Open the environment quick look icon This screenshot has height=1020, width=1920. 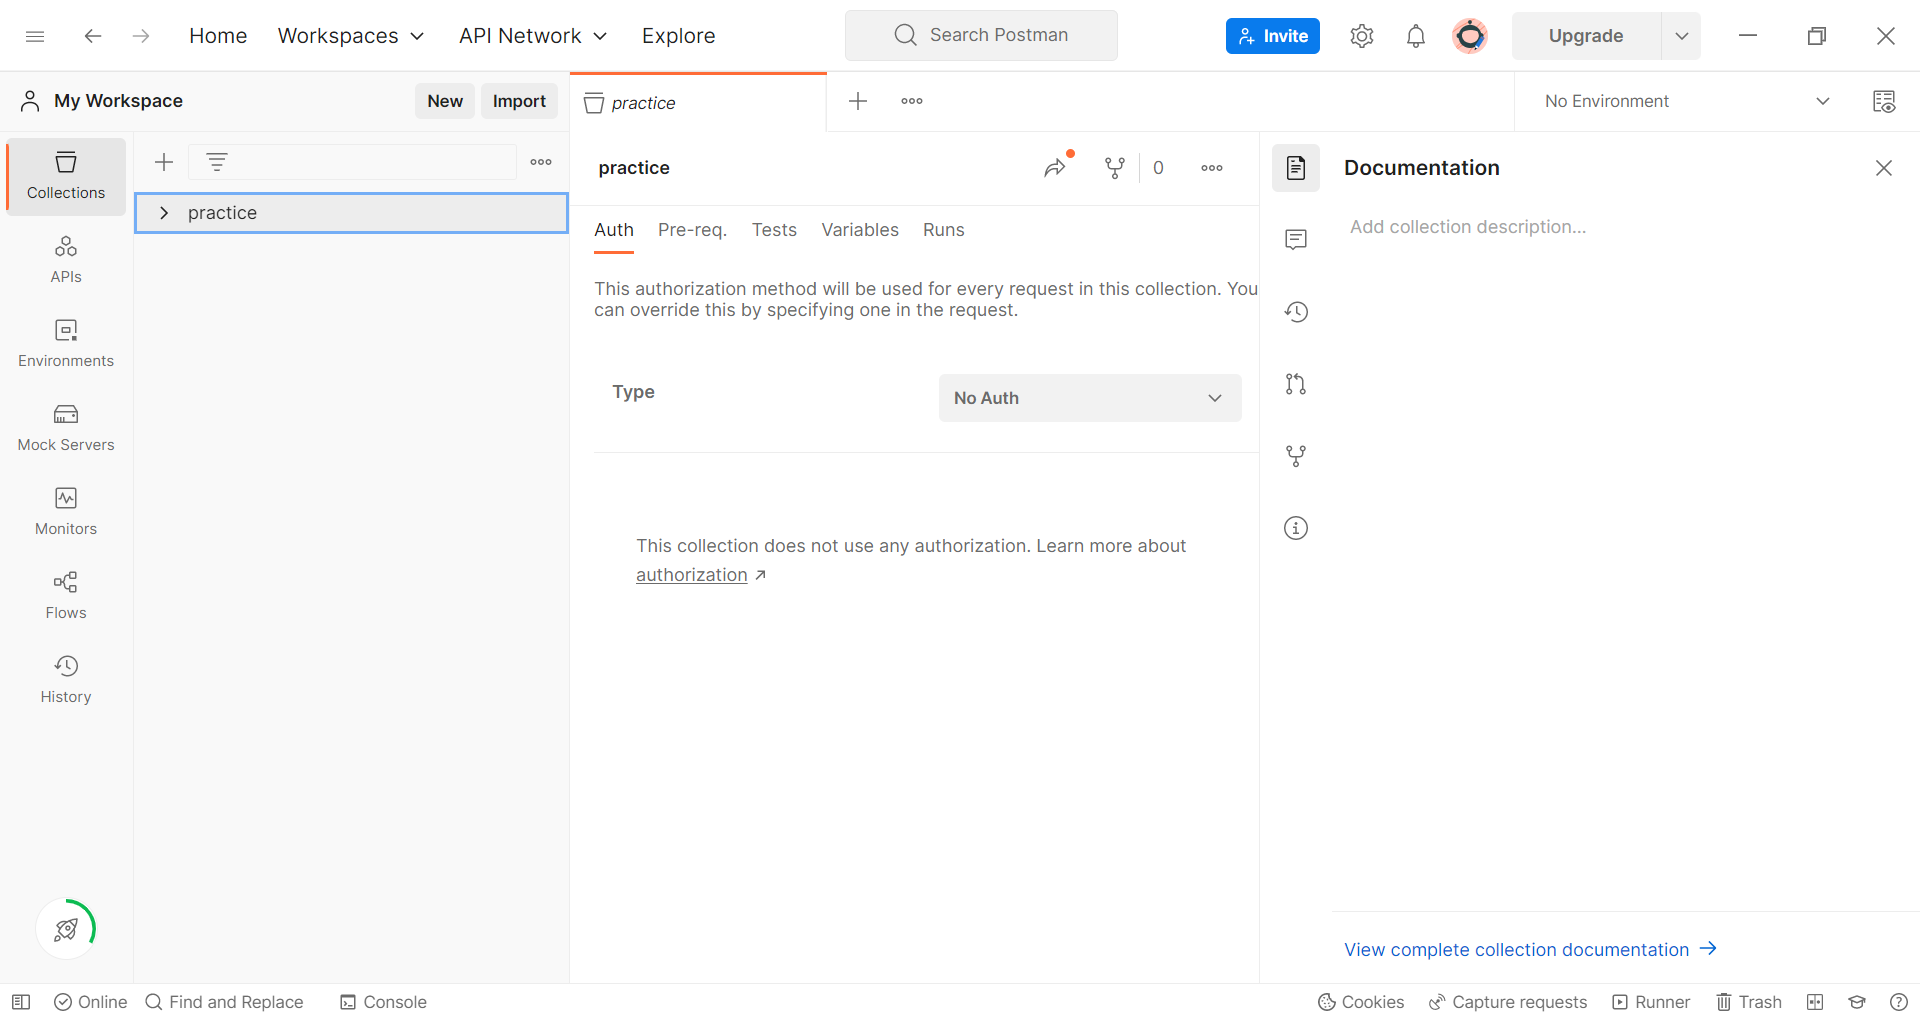pos(1884,101)
